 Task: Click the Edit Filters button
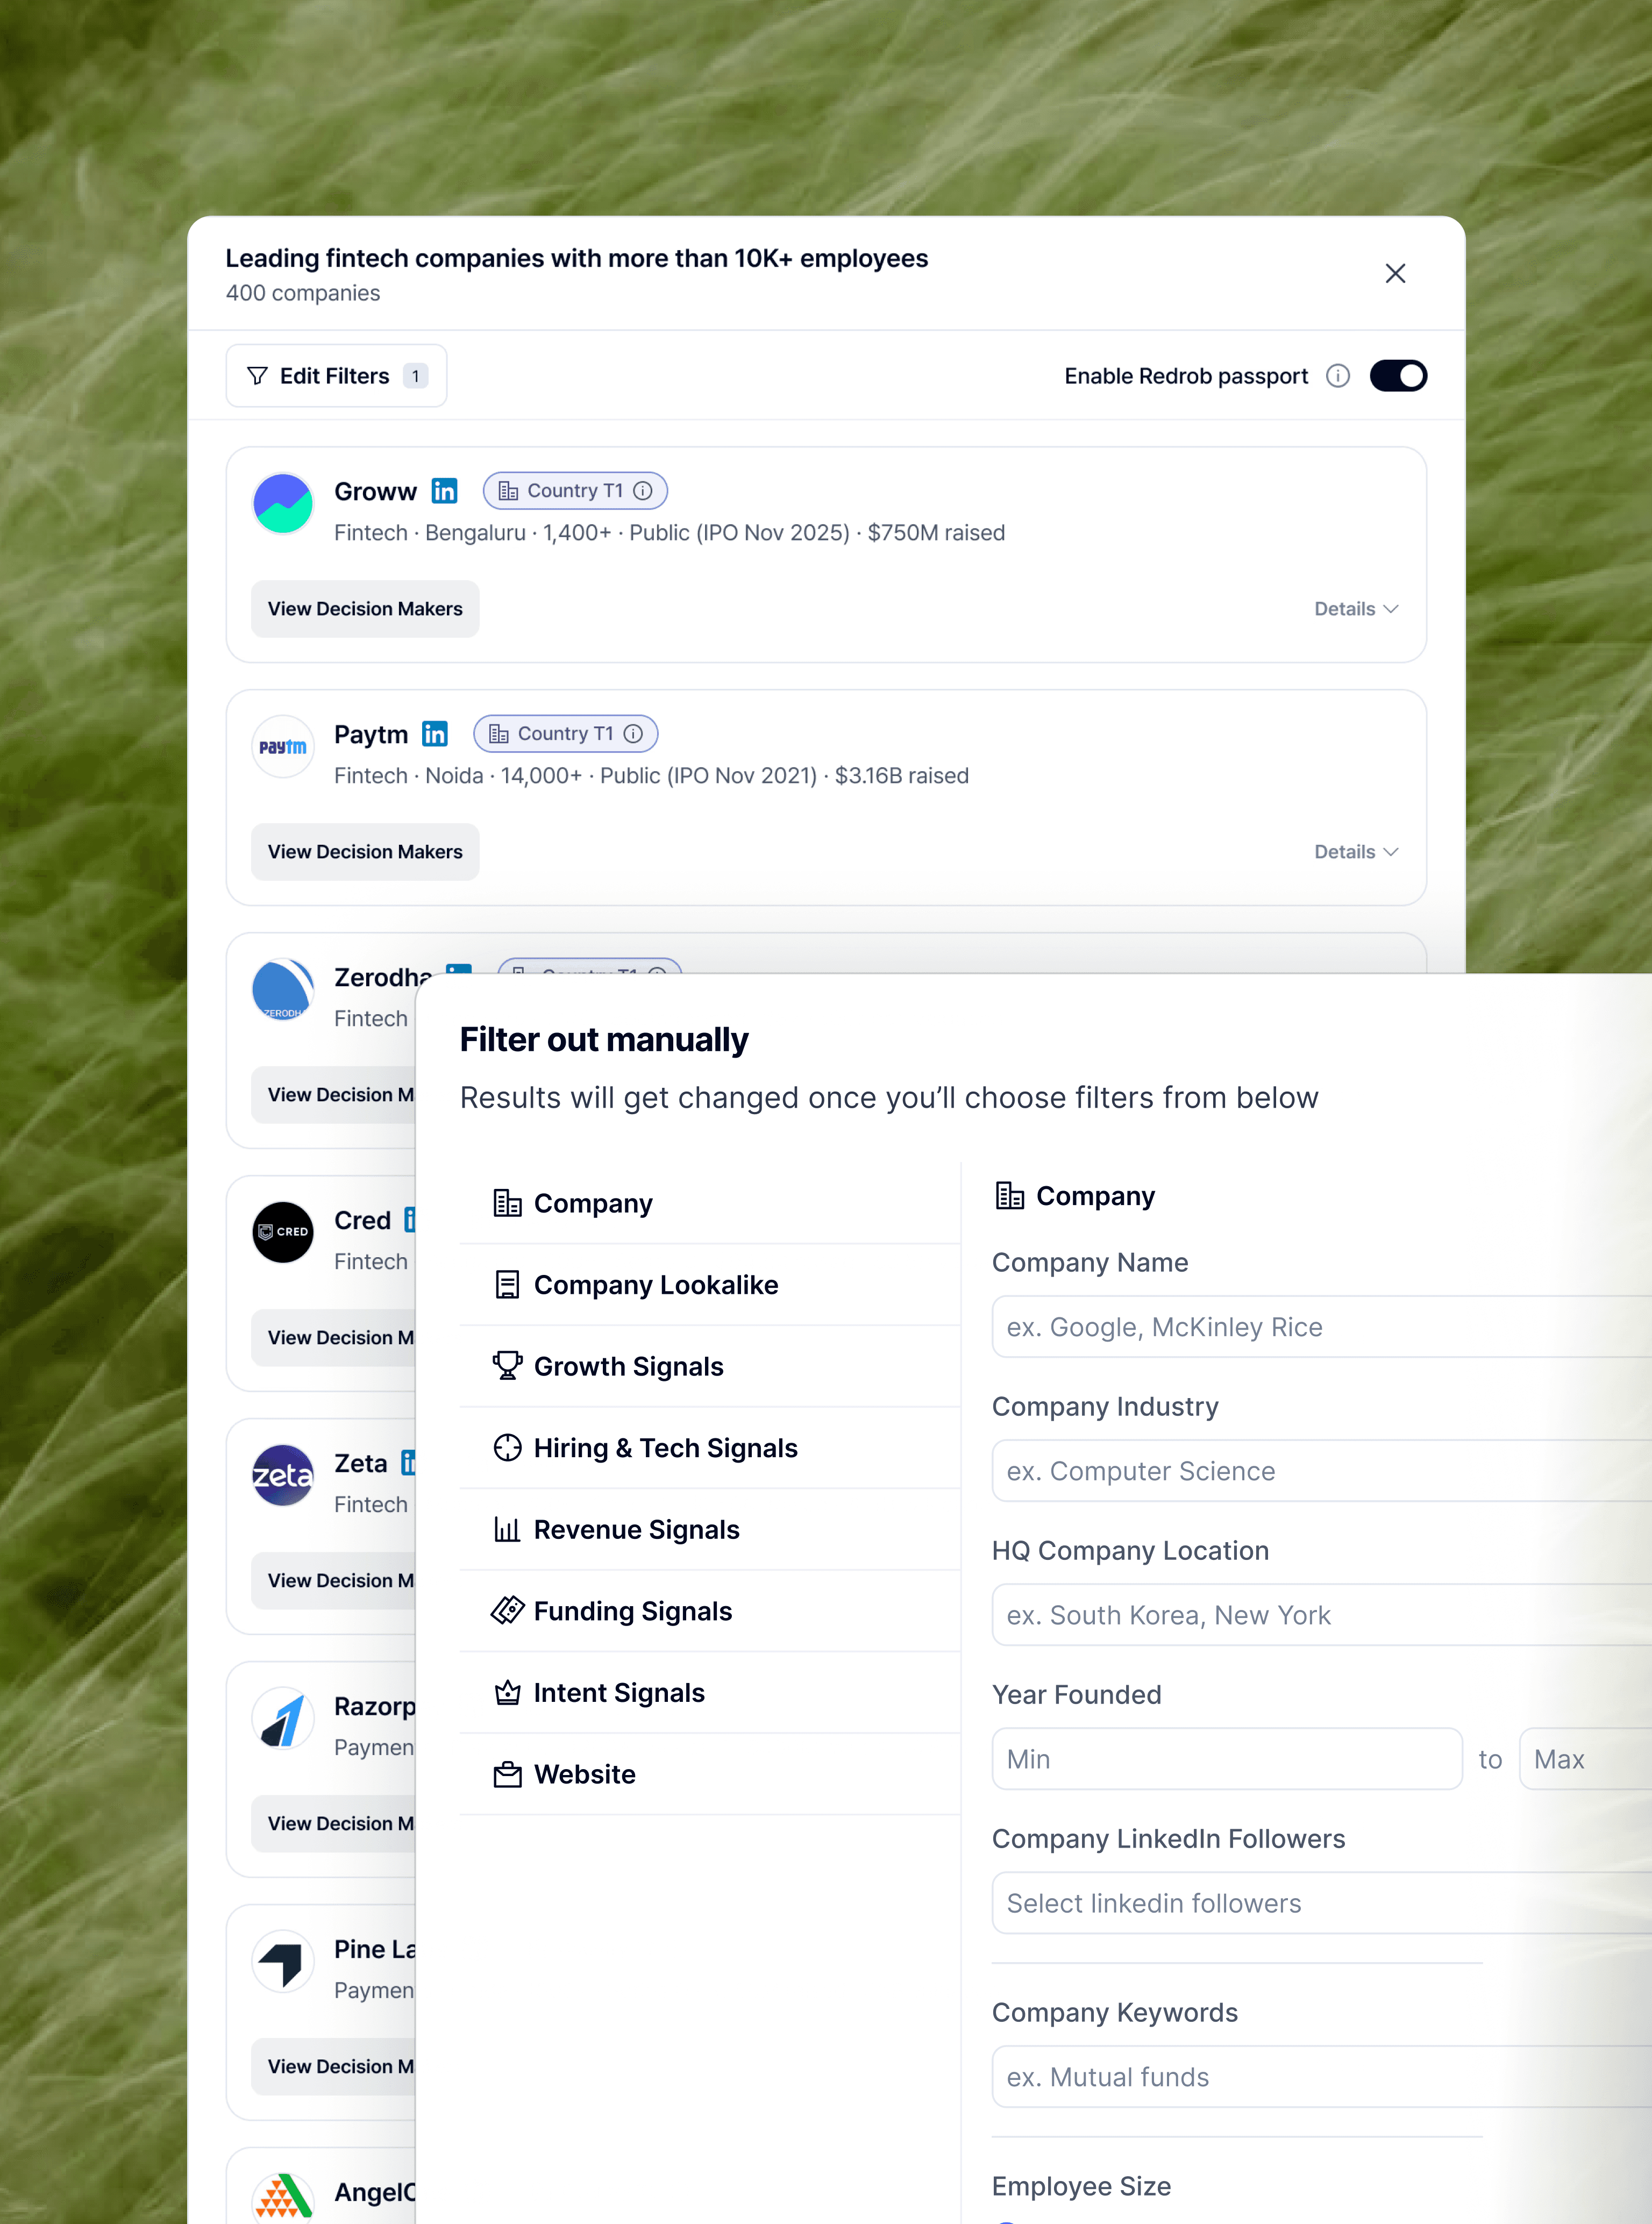coord(336,376)
